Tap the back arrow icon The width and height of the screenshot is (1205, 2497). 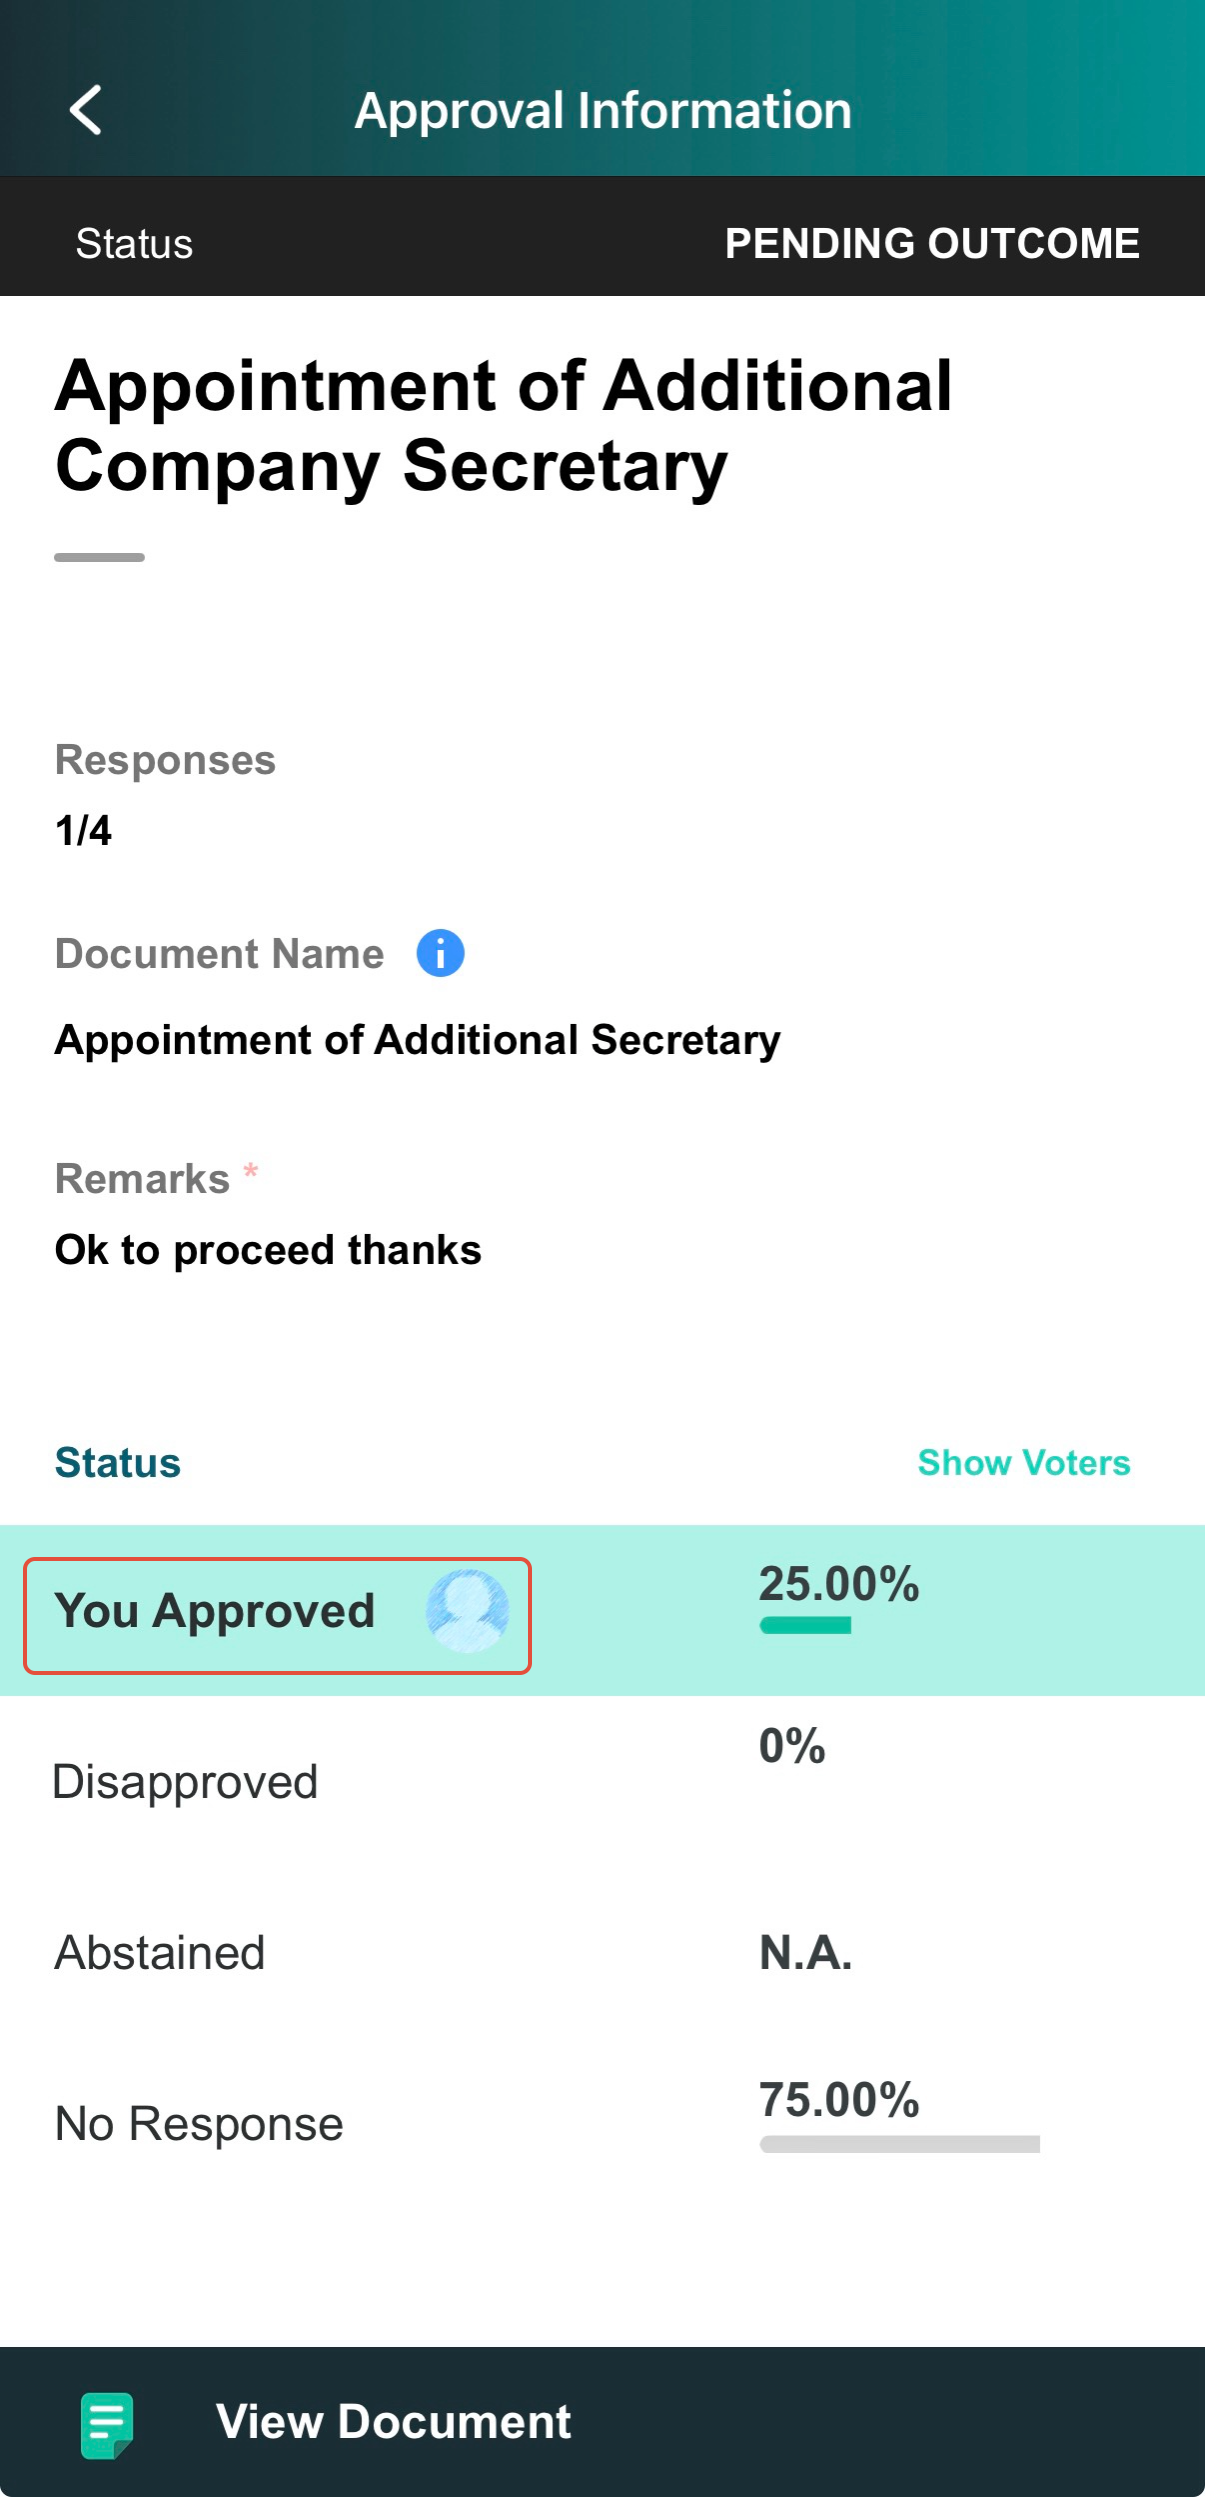[x=86, y=110]
